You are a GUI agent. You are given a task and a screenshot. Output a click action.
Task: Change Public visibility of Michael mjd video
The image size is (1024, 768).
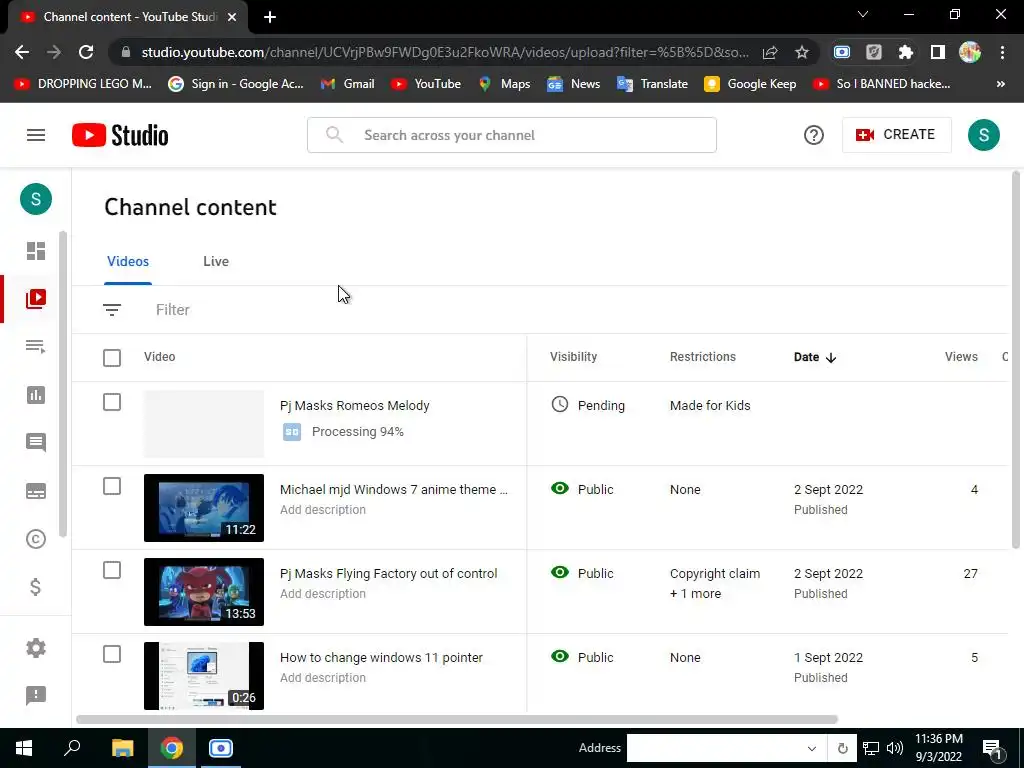click(x=582, y=489)
